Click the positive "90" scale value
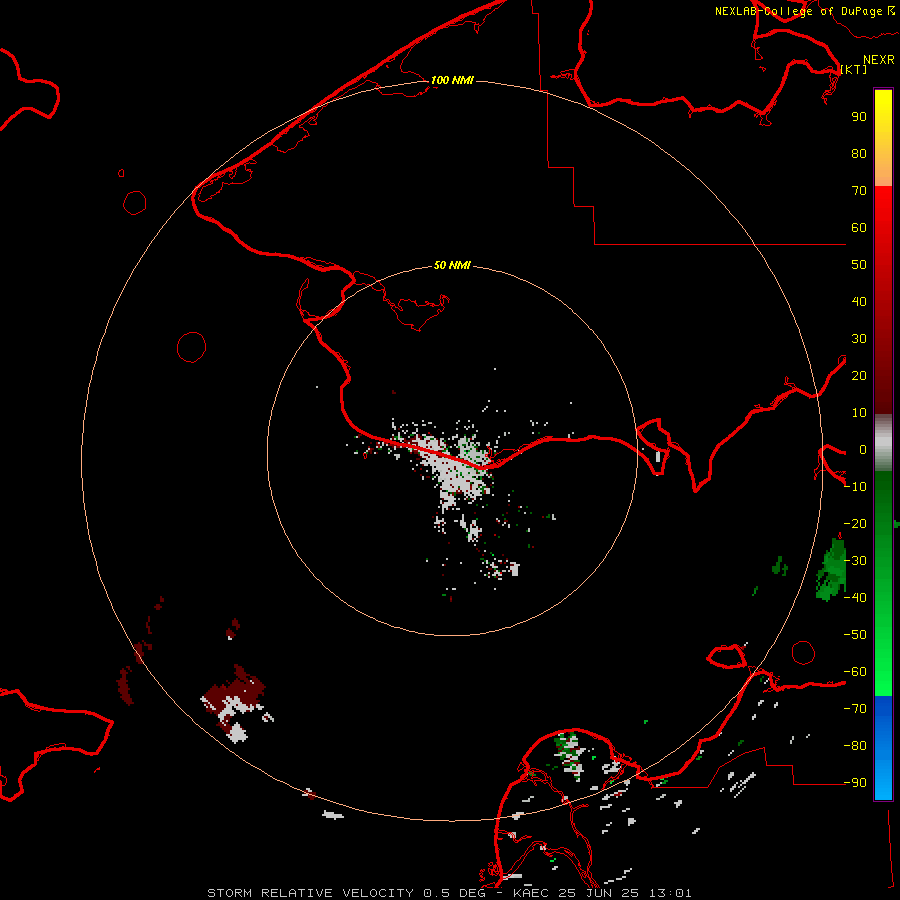Viewport: 900px width, 900px height. [859, 117]
